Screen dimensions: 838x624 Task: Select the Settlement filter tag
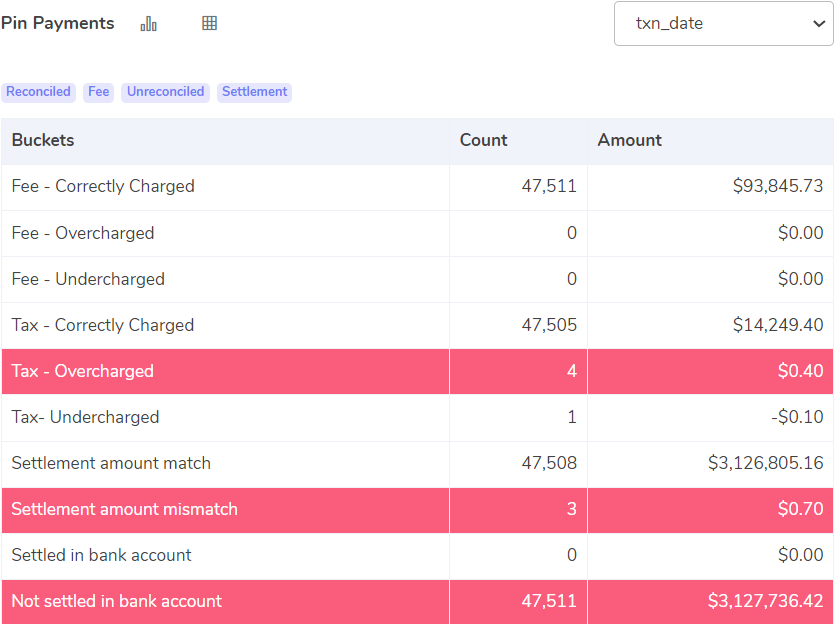point(254,92)
